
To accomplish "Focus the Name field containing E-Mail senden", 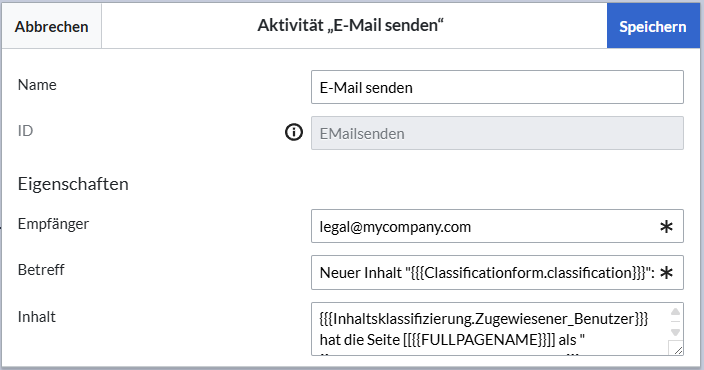I will pyautogui.click(x=497, y=87).
